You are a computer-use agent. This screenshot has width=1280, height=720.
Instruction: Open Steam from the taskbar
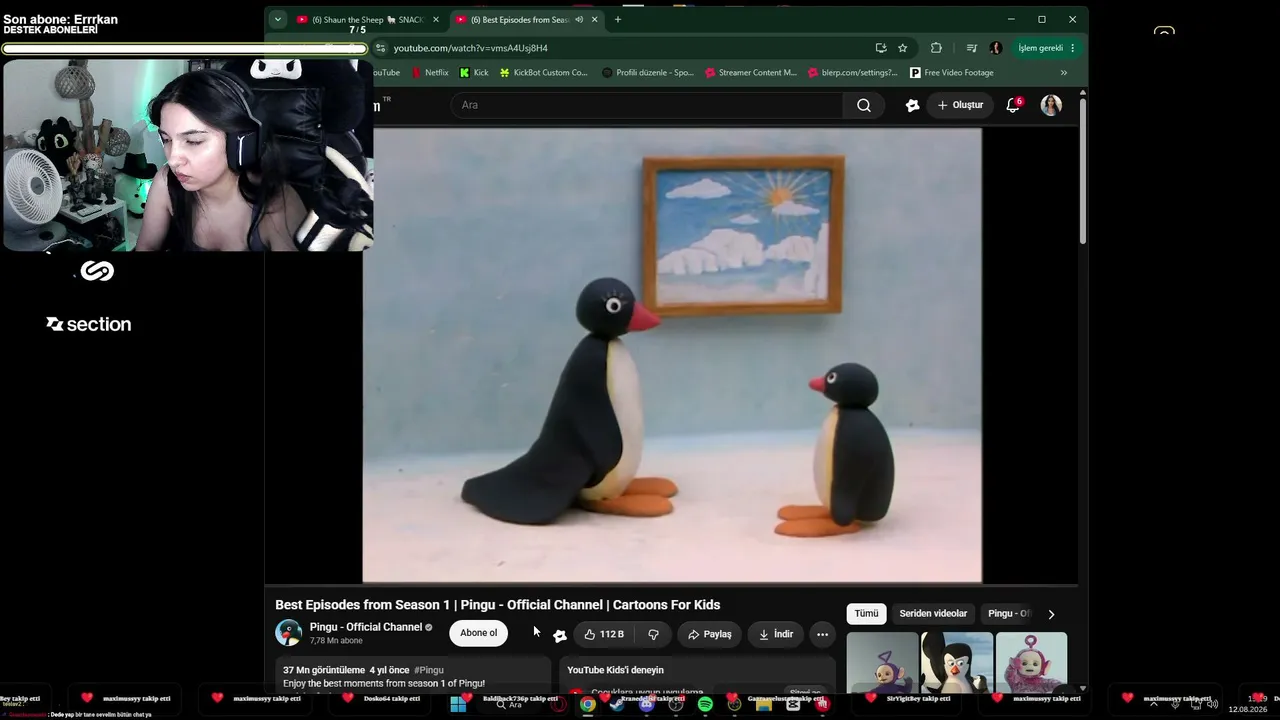pyautogui.click(x=617, y=705)
